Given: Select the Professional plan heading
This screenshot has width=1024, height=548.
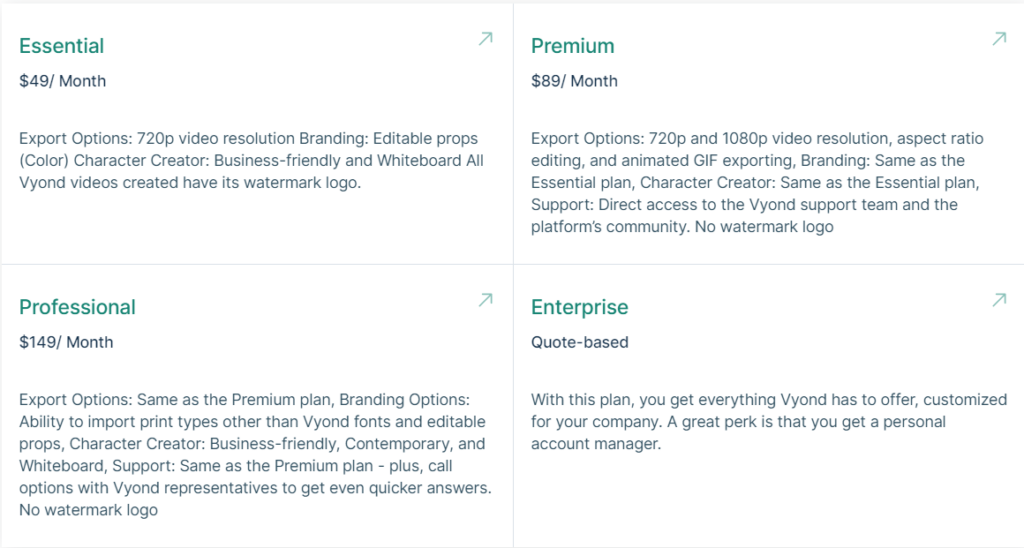Looking at the screenshot, I should (78, 307).
